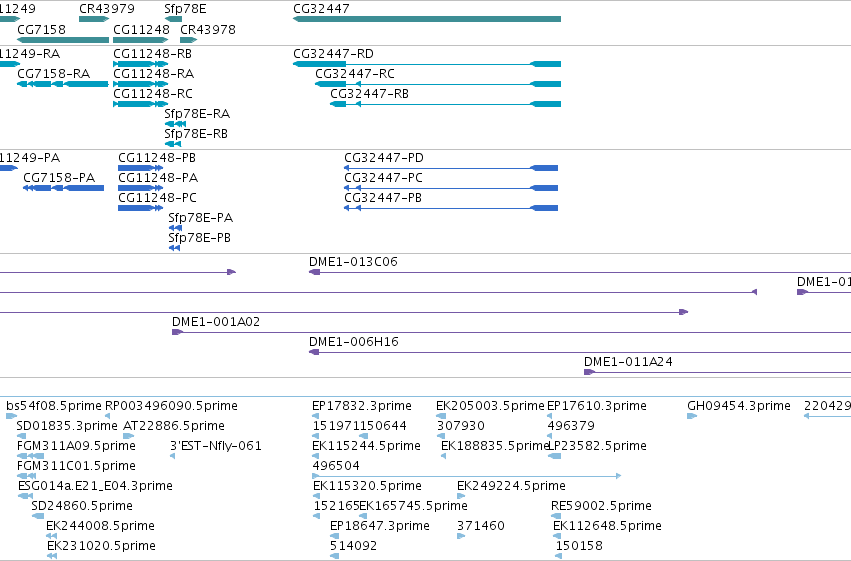Select the DME1-006H16 clone label
The image size is (851, 561).
354,342
